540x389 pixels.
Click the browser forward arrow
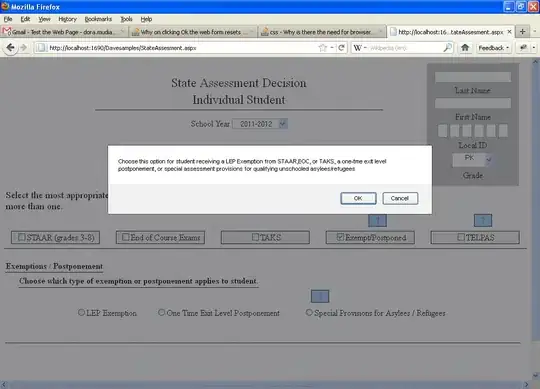tap(23, 48)
